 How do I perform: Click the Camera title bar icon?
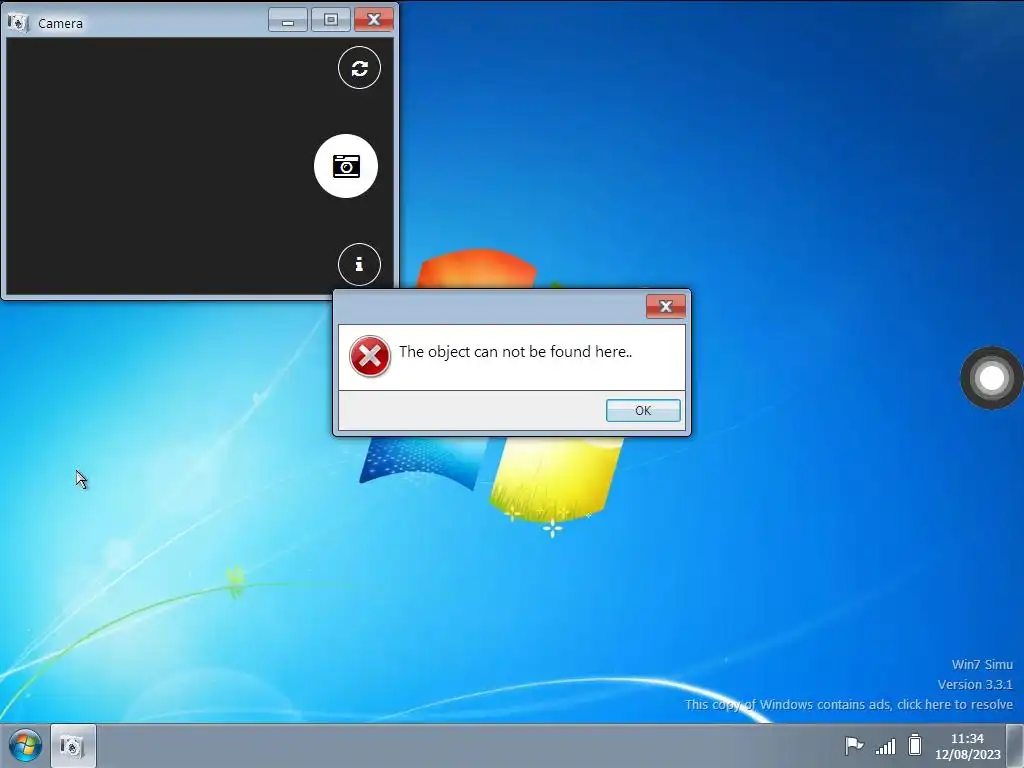click(18, 23)
